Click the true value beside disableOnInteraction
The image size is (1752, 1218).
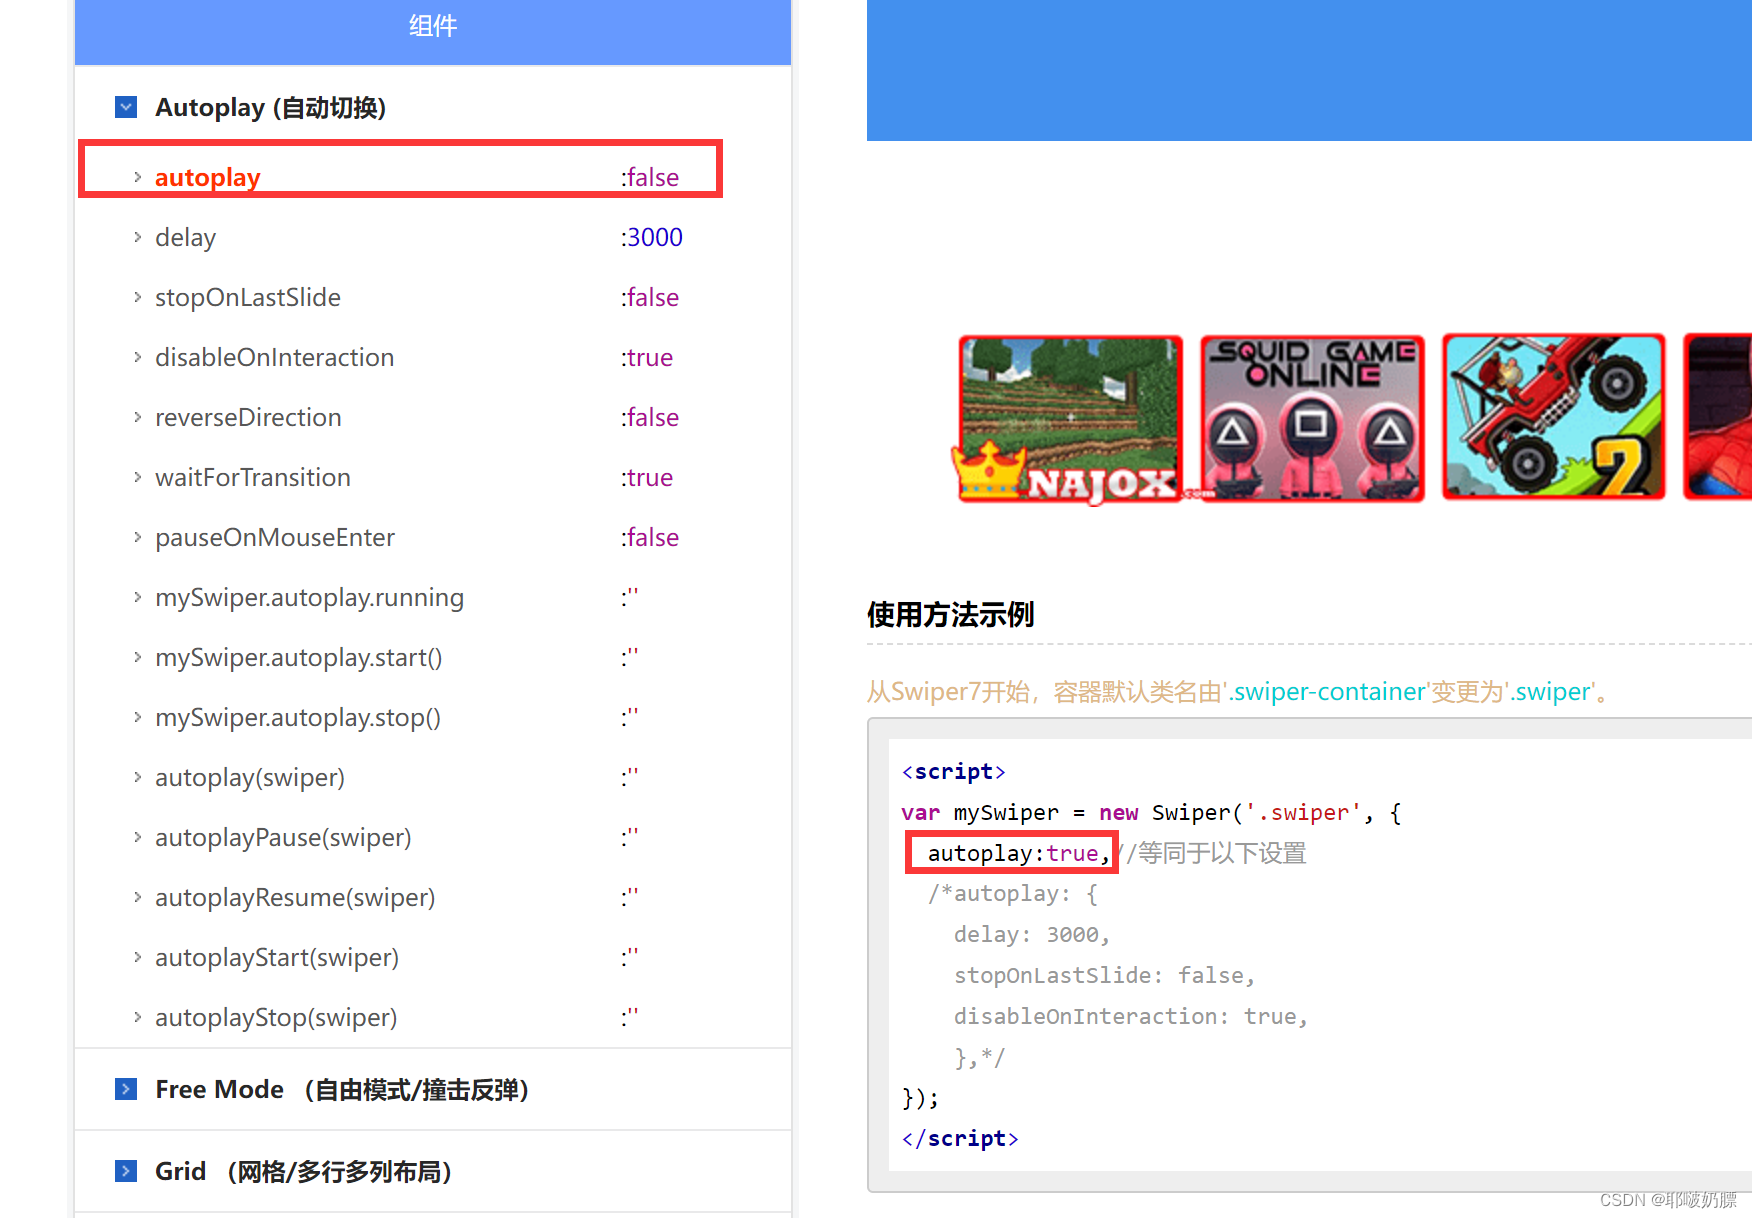click(x=647, y=357)
